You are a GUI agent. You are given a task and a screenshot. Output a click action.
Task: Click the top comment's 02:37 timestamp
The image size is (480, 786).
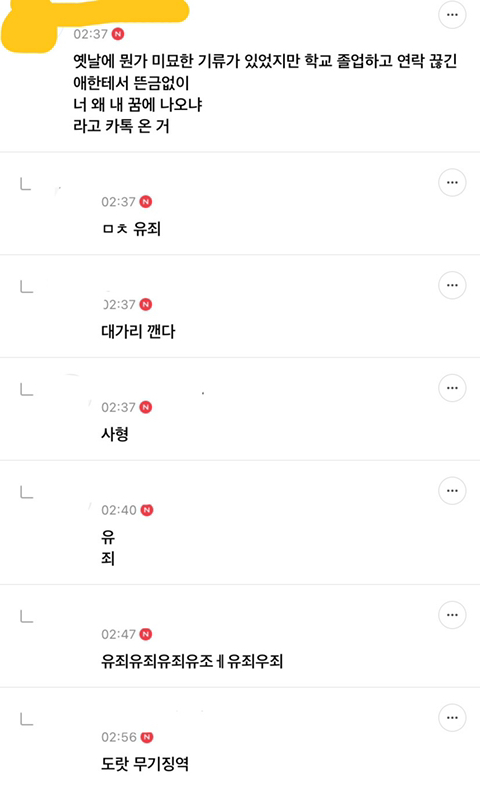[x=91, y=34]
